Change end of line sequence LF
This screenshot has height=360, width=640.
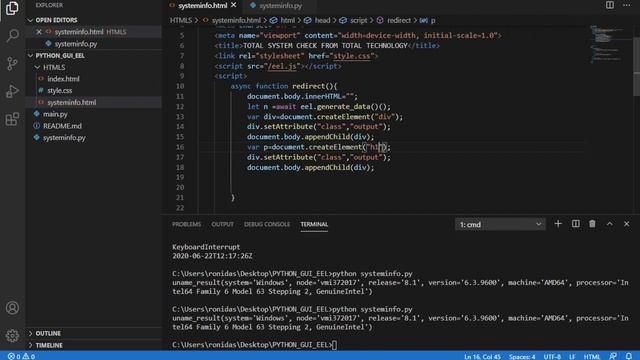pos(572,356)
